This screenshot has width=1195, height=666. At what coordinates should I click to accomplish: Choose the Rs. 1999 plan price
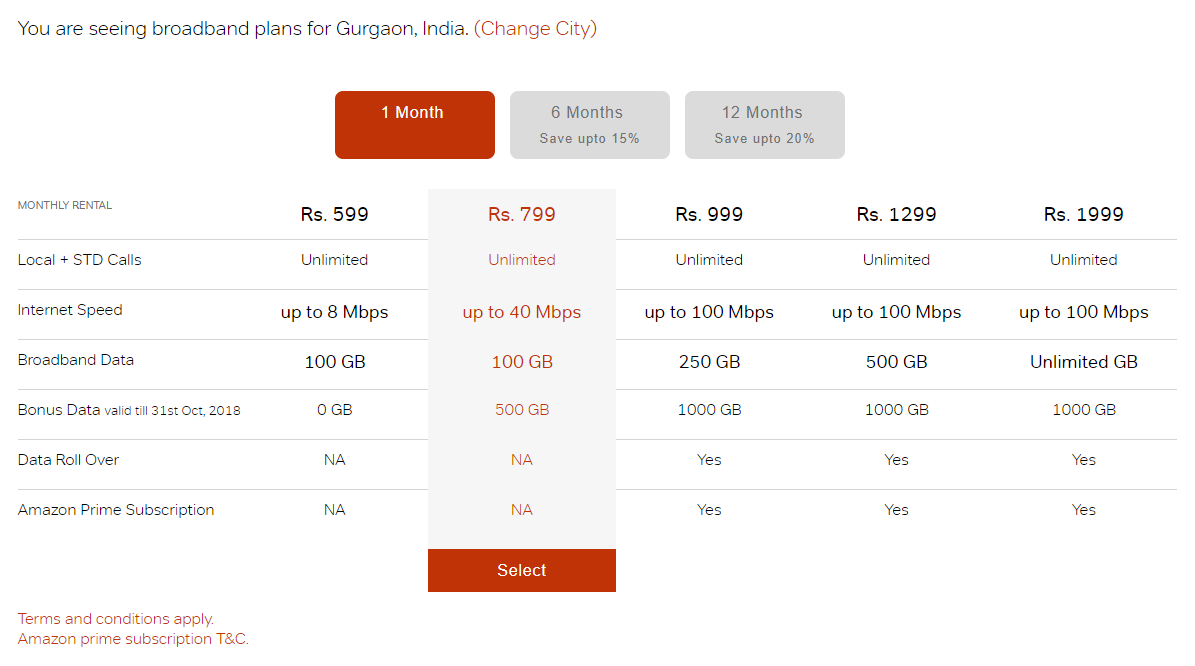pyautogui.click(x=1083, y=214)
